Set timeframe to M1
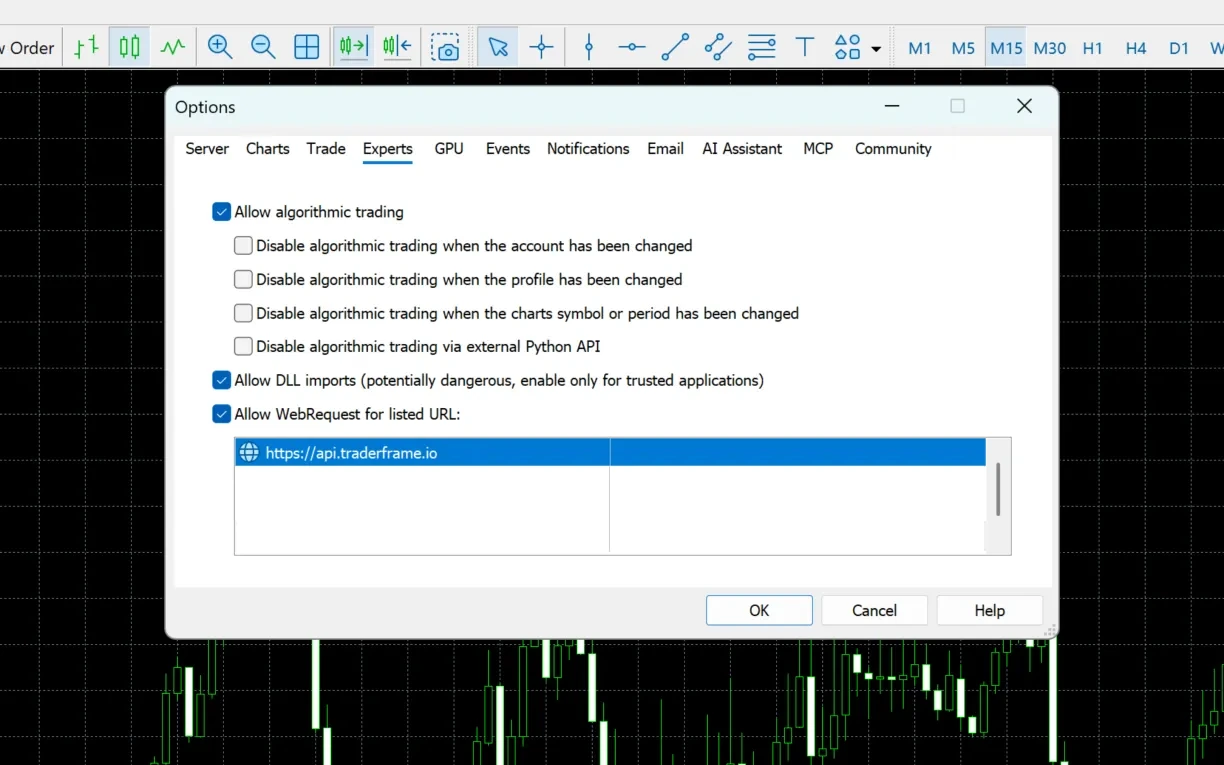Viewport: 1224px width, 765px height. [x=920, y=48]
